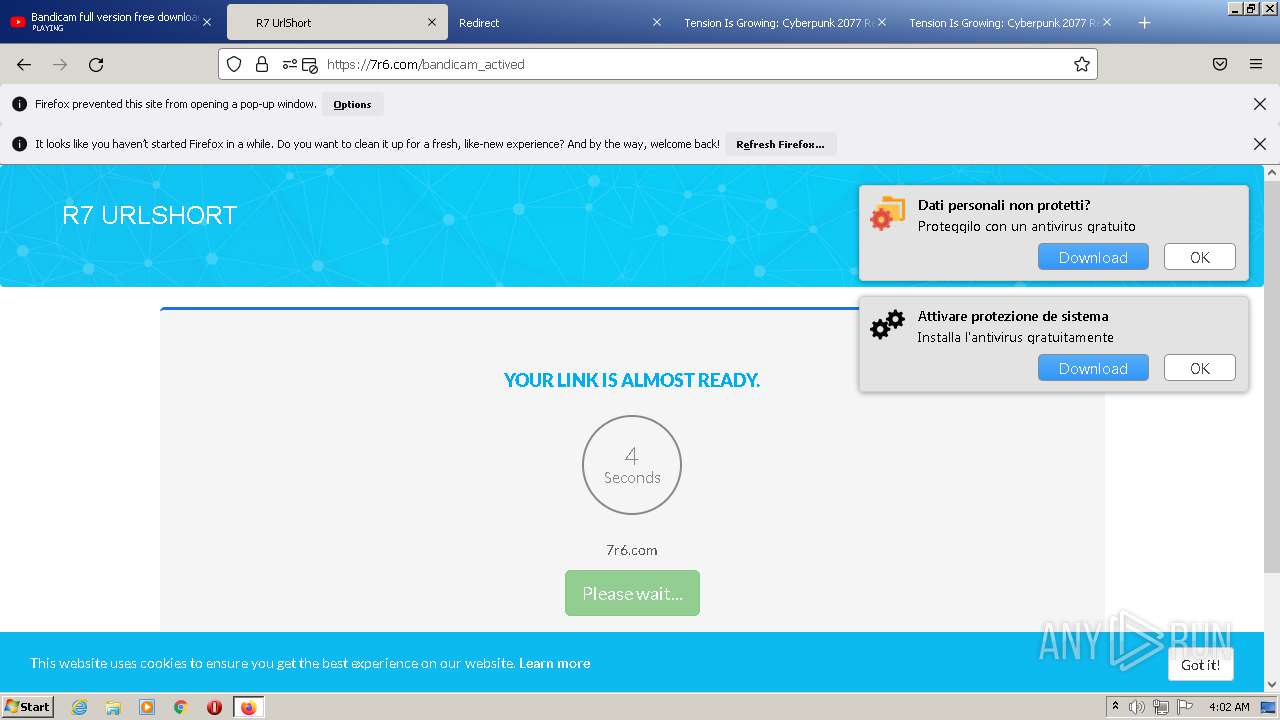Bookmark this page with the star
This screenshot has width=1280, height=720.
(x=1081, y=64)
